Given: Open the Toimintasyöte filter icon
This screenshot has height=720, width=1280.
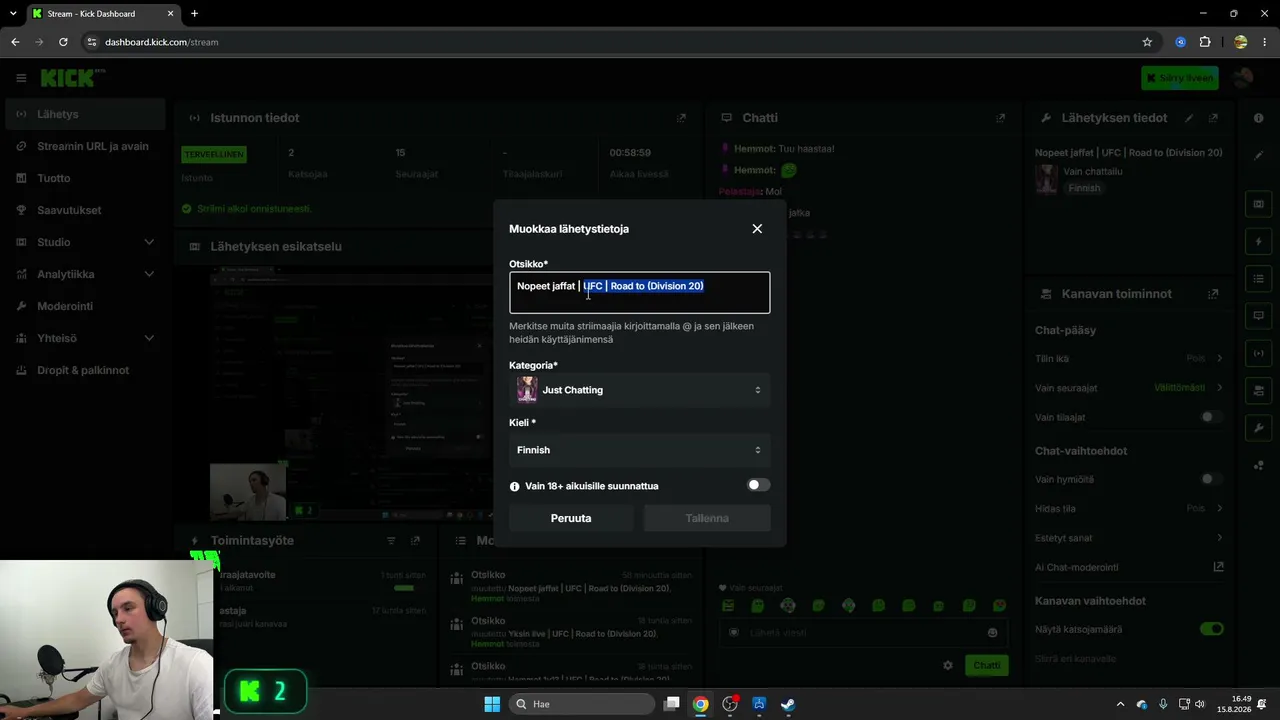Looking at the screenshot, I should [391, 541].
